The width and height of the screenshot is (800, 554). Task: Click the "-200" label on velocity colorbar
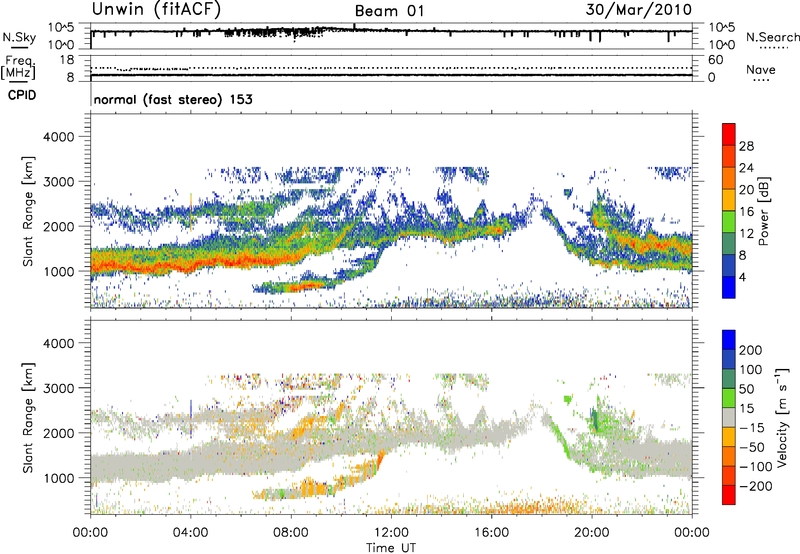tap(756, 486)
